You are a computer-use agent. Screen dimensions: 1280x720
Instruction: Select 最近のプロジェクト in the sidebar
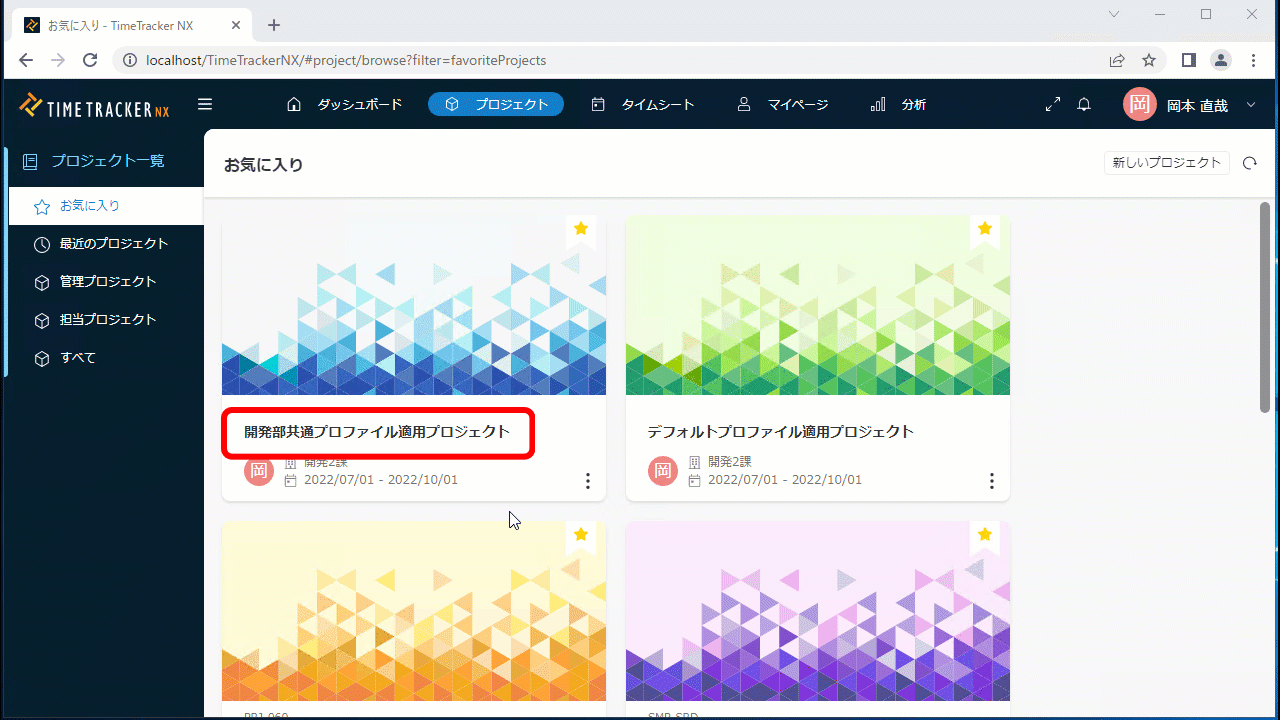pyautogui.click(x=113, y=244)
